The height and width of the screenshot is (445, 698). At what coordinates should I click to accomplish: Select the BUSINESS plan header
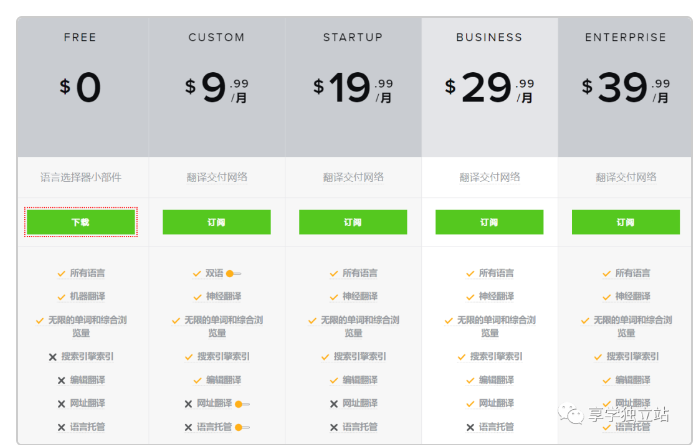pyautogui.click(x=489, y=37)
